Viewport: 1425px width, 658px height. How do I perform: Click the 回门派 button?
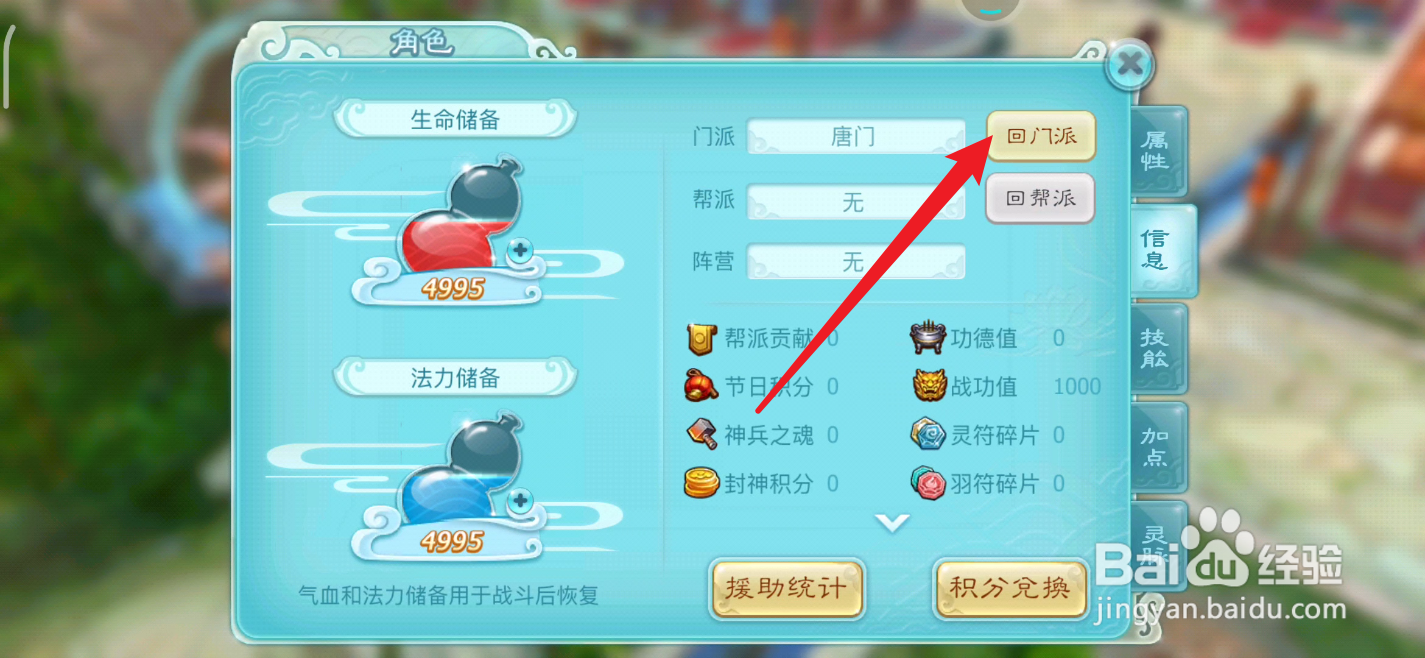point(1041,136)
